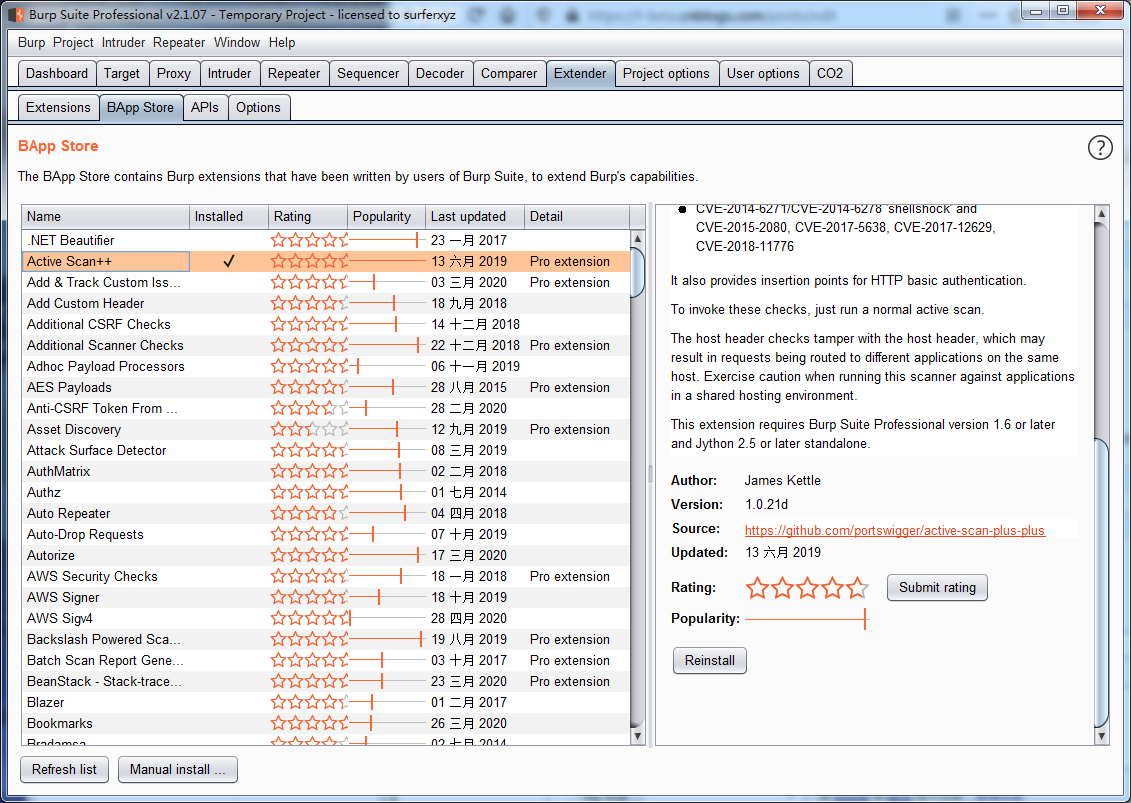Click the extension list scroll down arrow
Screen dimensions: 1131x803
point(638,736)
